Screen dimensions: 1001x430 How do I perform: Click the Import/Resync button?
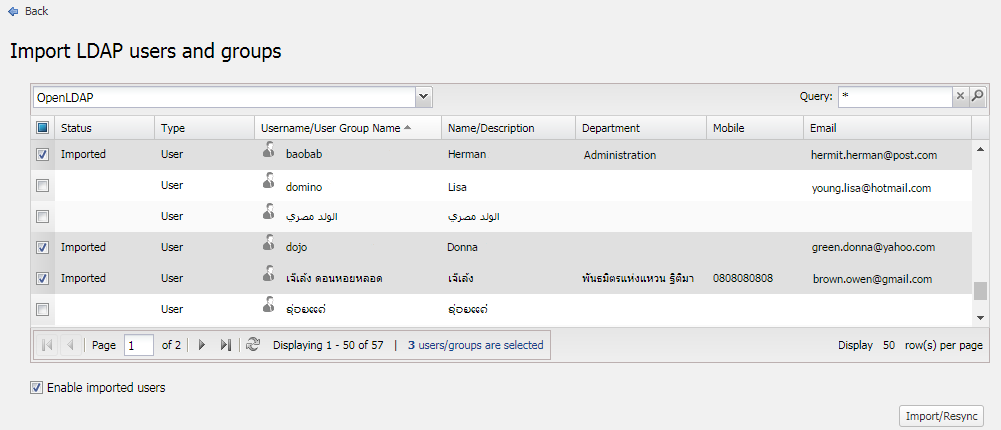940,416
